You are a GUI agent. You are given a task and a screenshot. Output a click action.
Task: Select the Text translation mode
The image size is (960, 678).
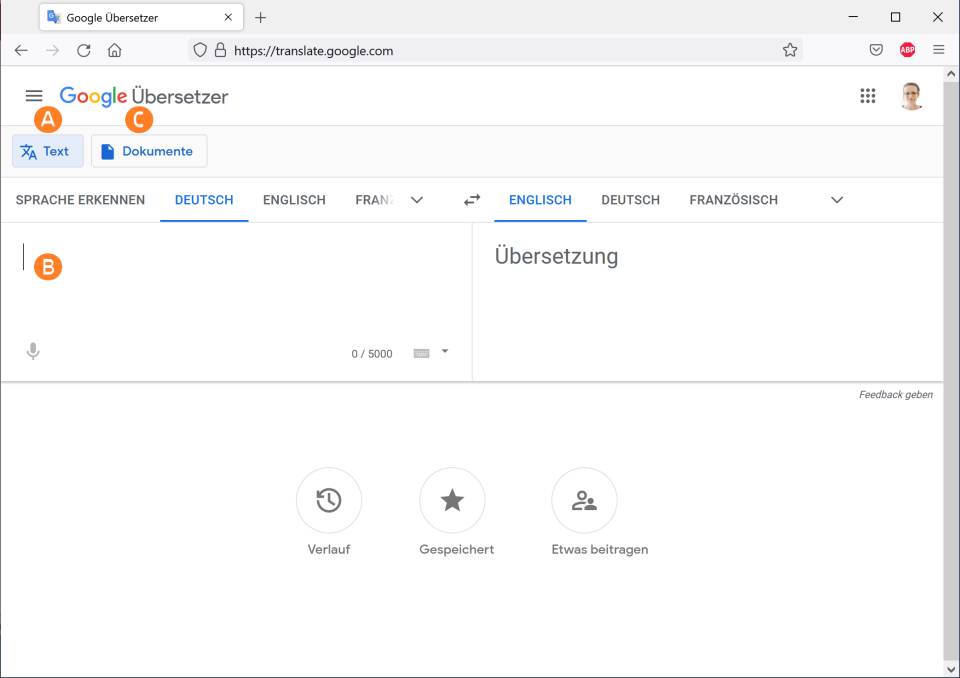click(x=48, y=151)
